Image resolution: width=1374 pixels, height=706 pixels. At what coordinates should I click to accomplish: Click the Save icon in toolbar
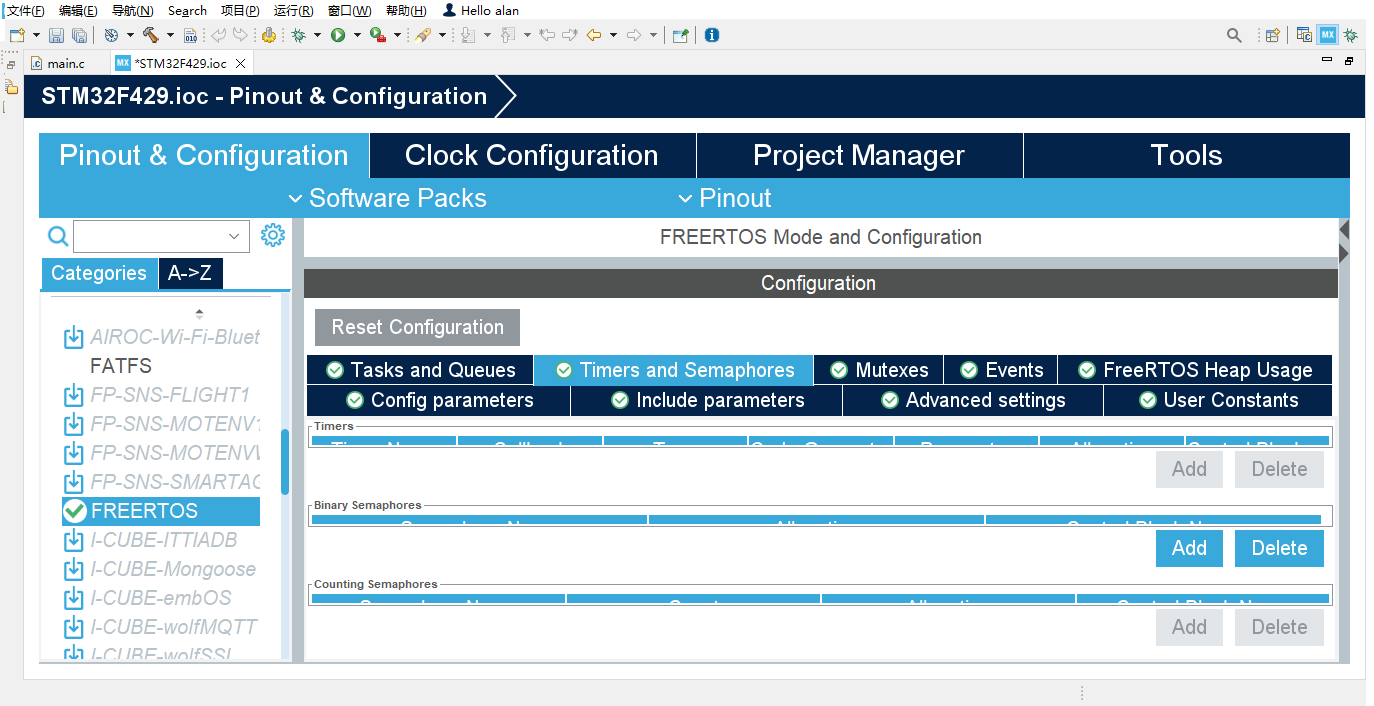click(x=56, y=35)
